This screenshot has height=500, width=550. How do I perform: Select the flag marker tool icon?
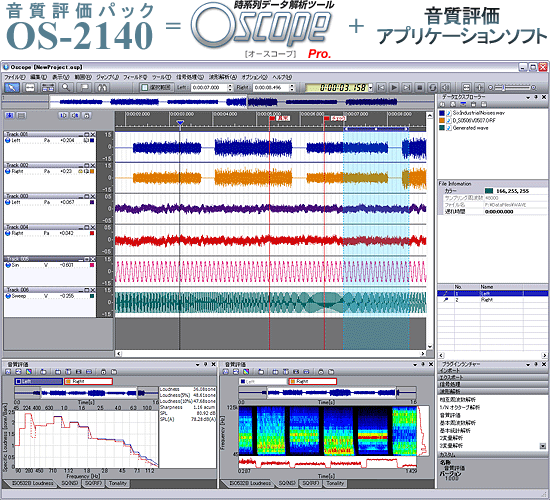click(85, 88)
